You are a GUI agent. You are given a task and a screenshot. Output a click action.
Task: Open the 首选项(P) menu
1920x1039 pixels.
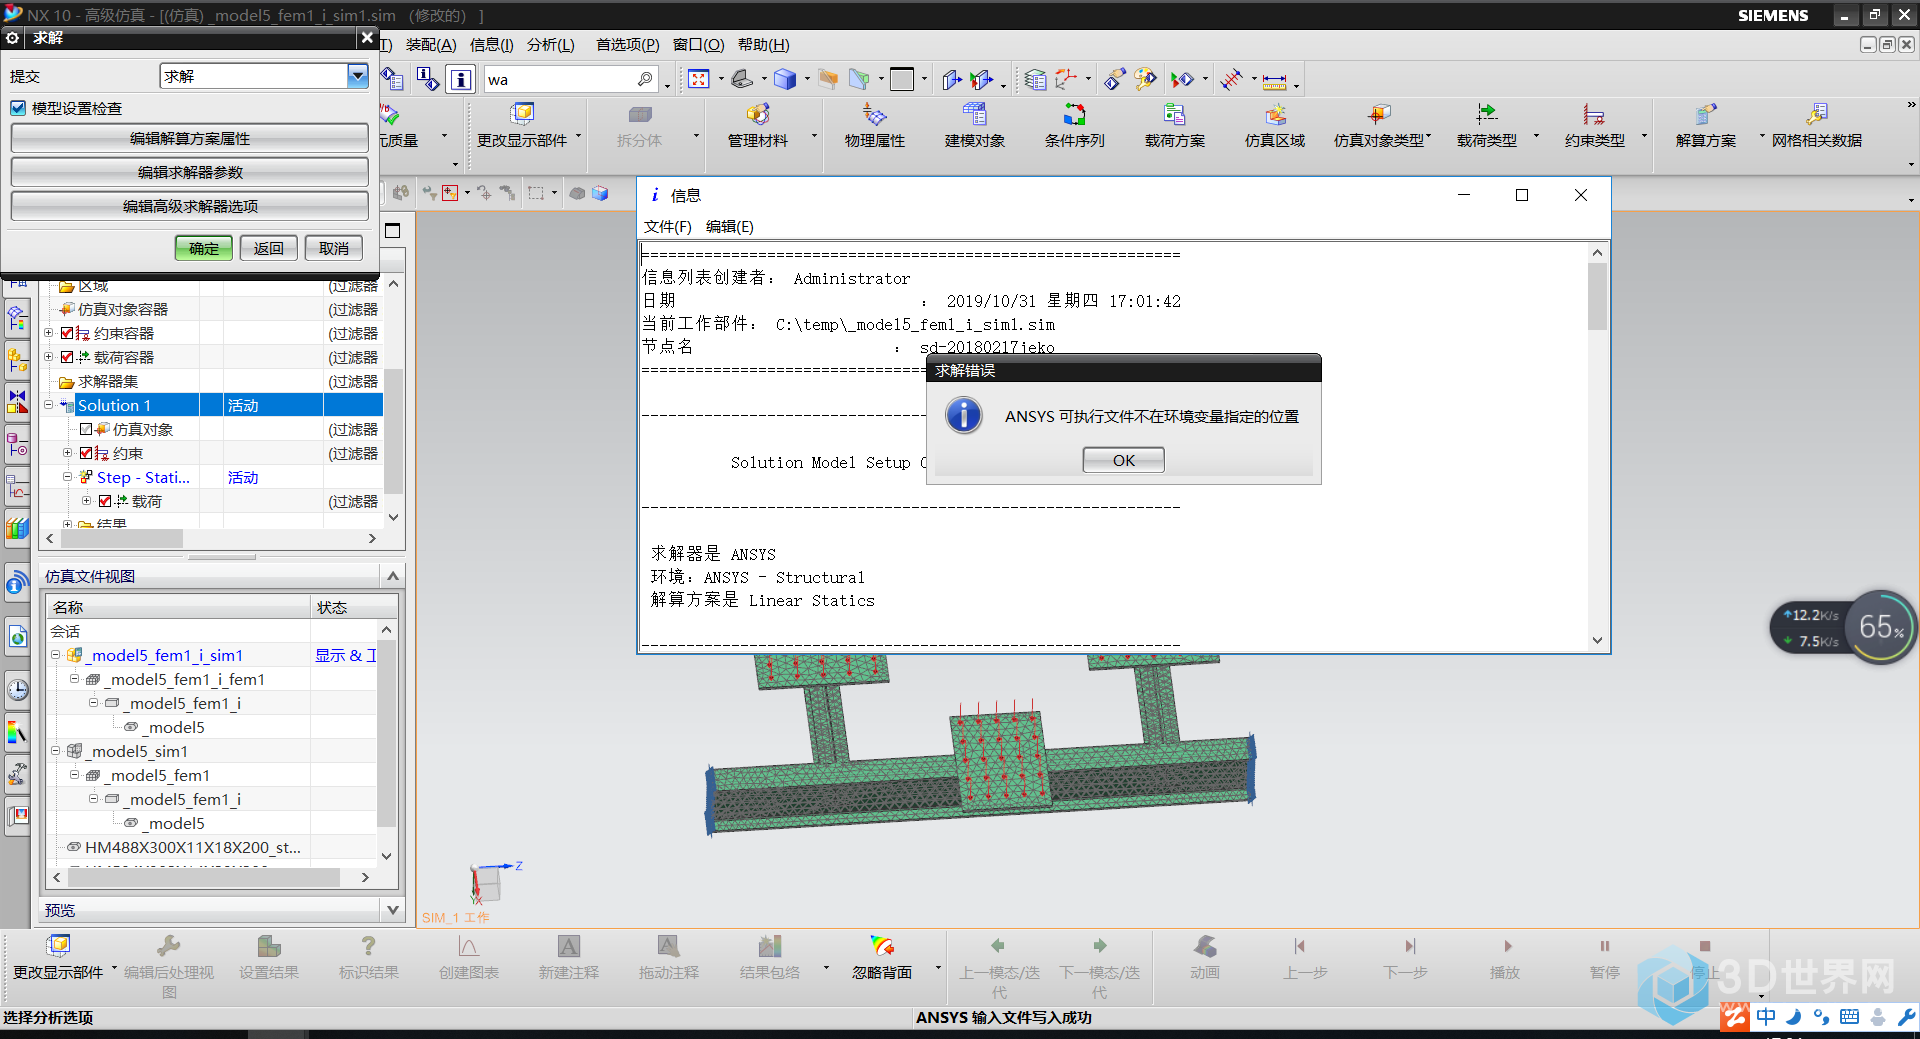[x=628, y=45]
